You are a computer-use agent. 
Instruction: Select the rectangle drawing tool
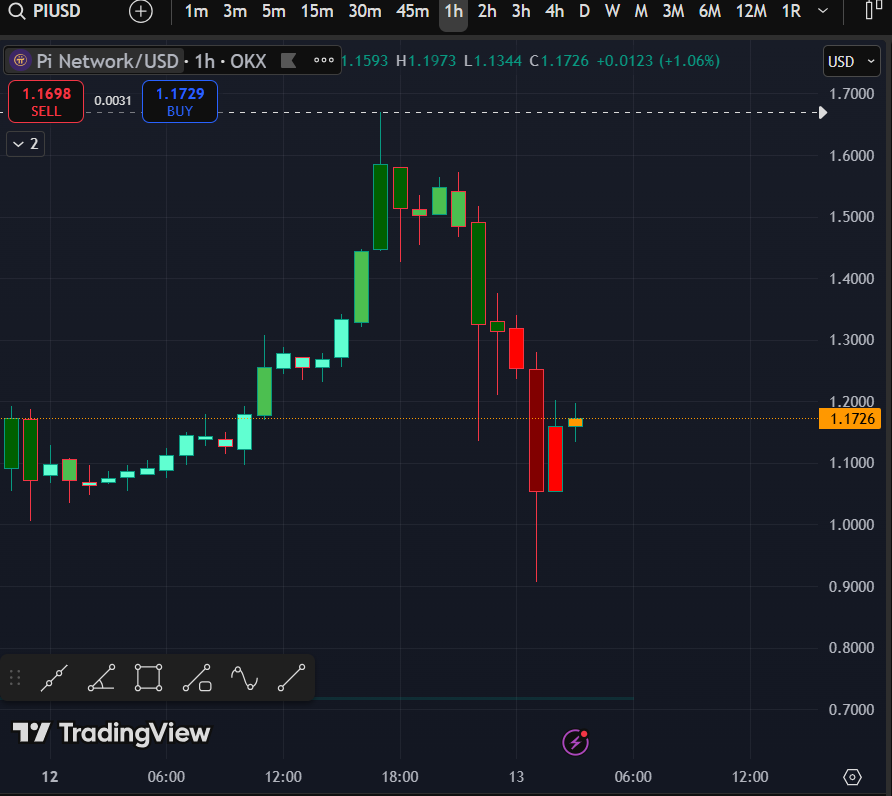(x=148, y=678)
